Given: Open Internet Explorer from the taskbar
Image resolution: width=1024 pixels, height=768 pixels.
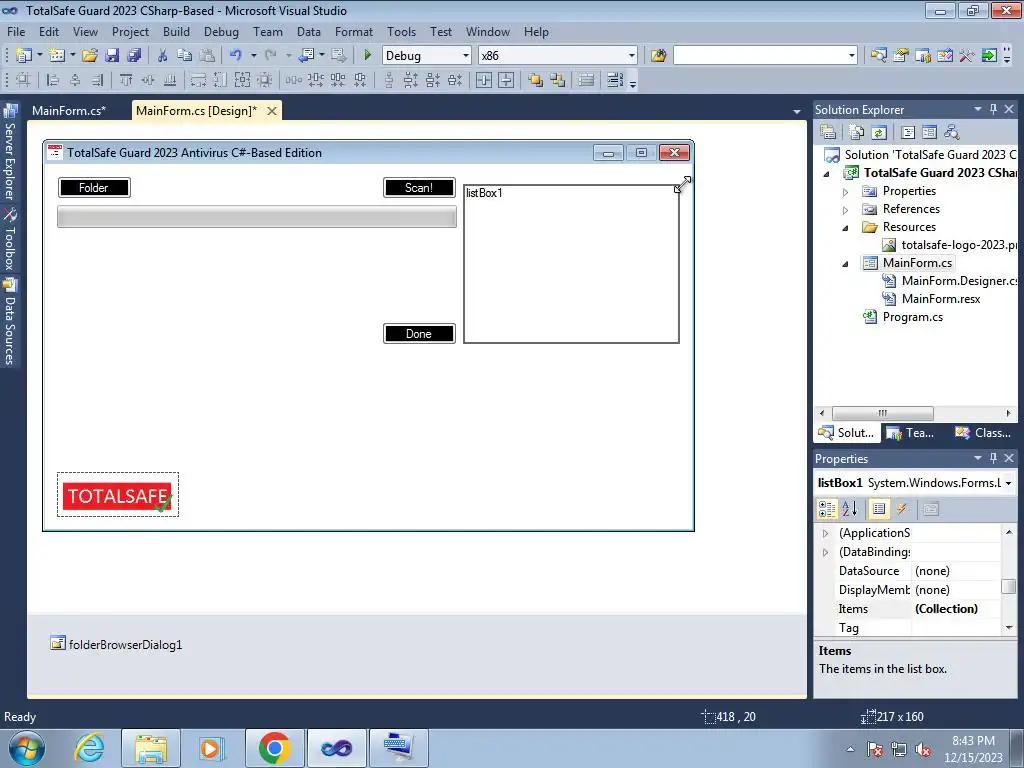Looking at the screenshot, I should 89,748.
